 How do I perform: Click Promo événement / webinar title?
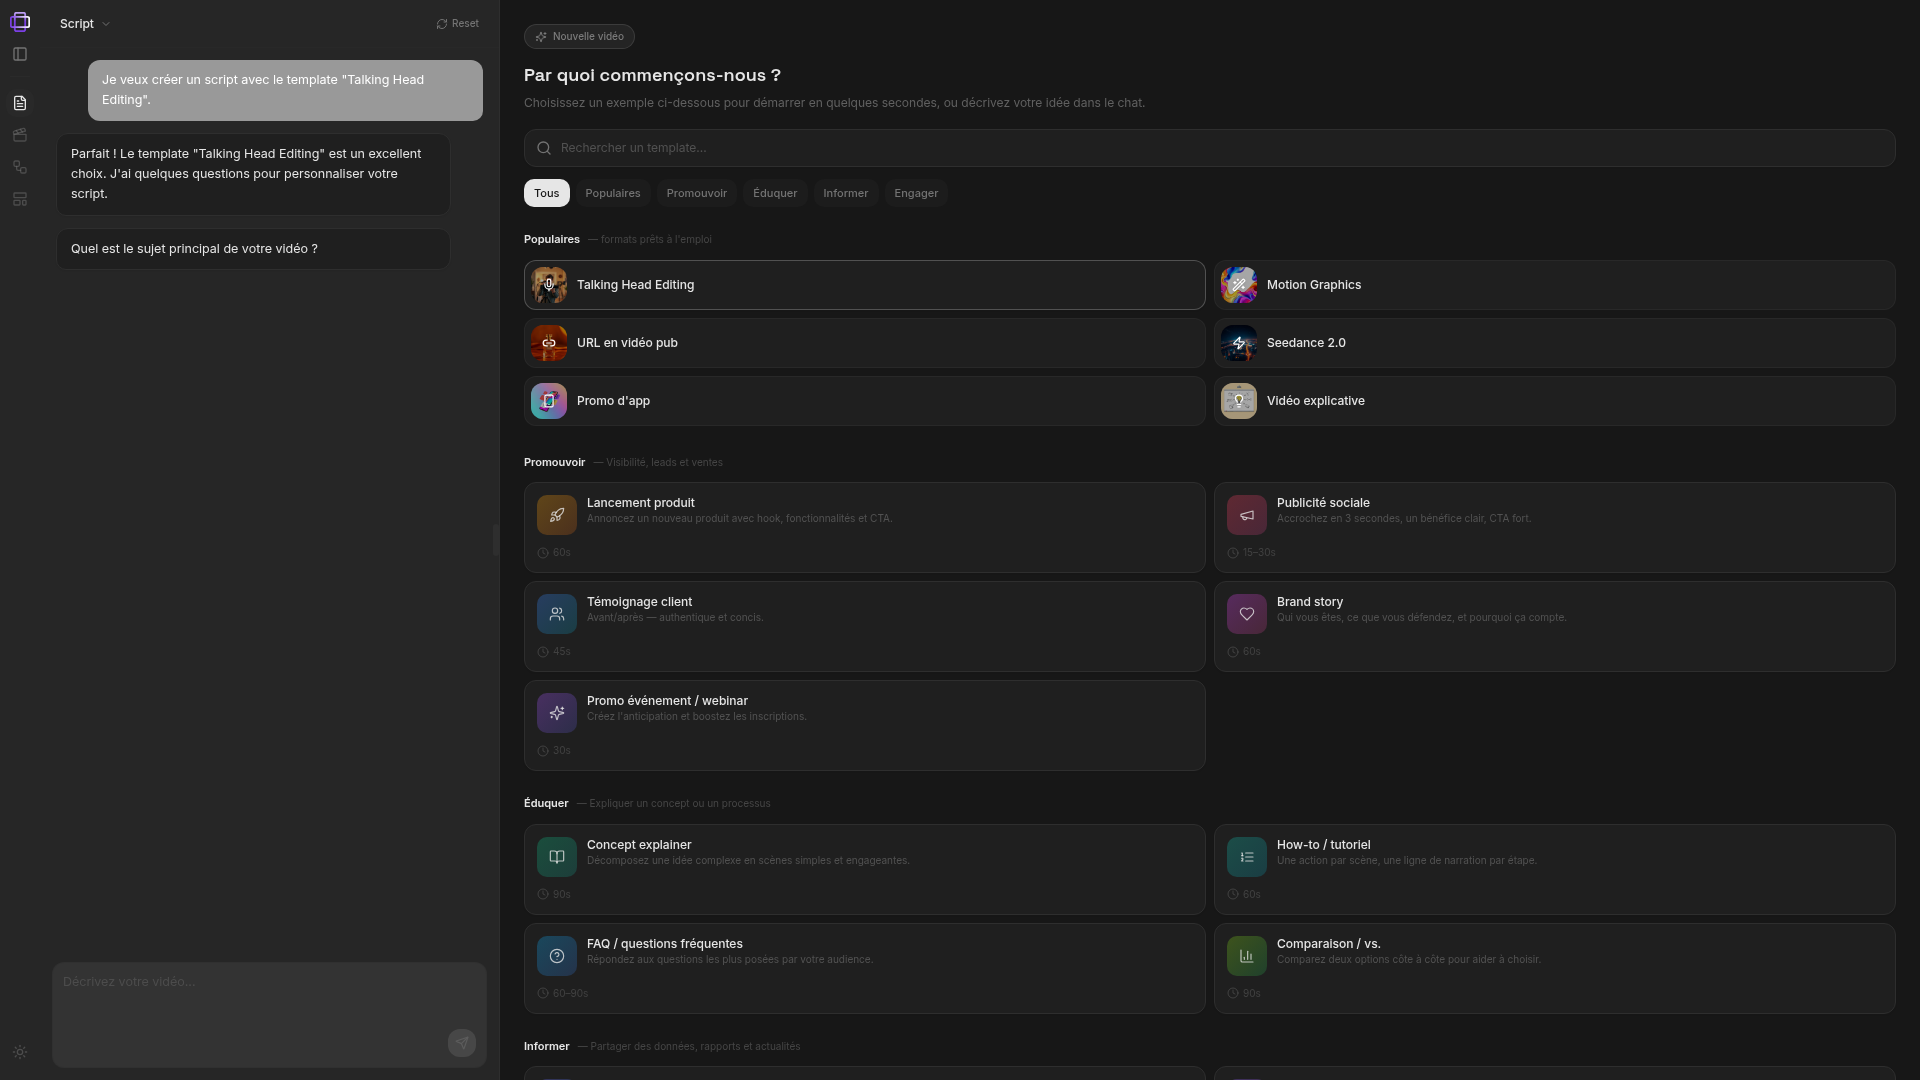point(667,701)
